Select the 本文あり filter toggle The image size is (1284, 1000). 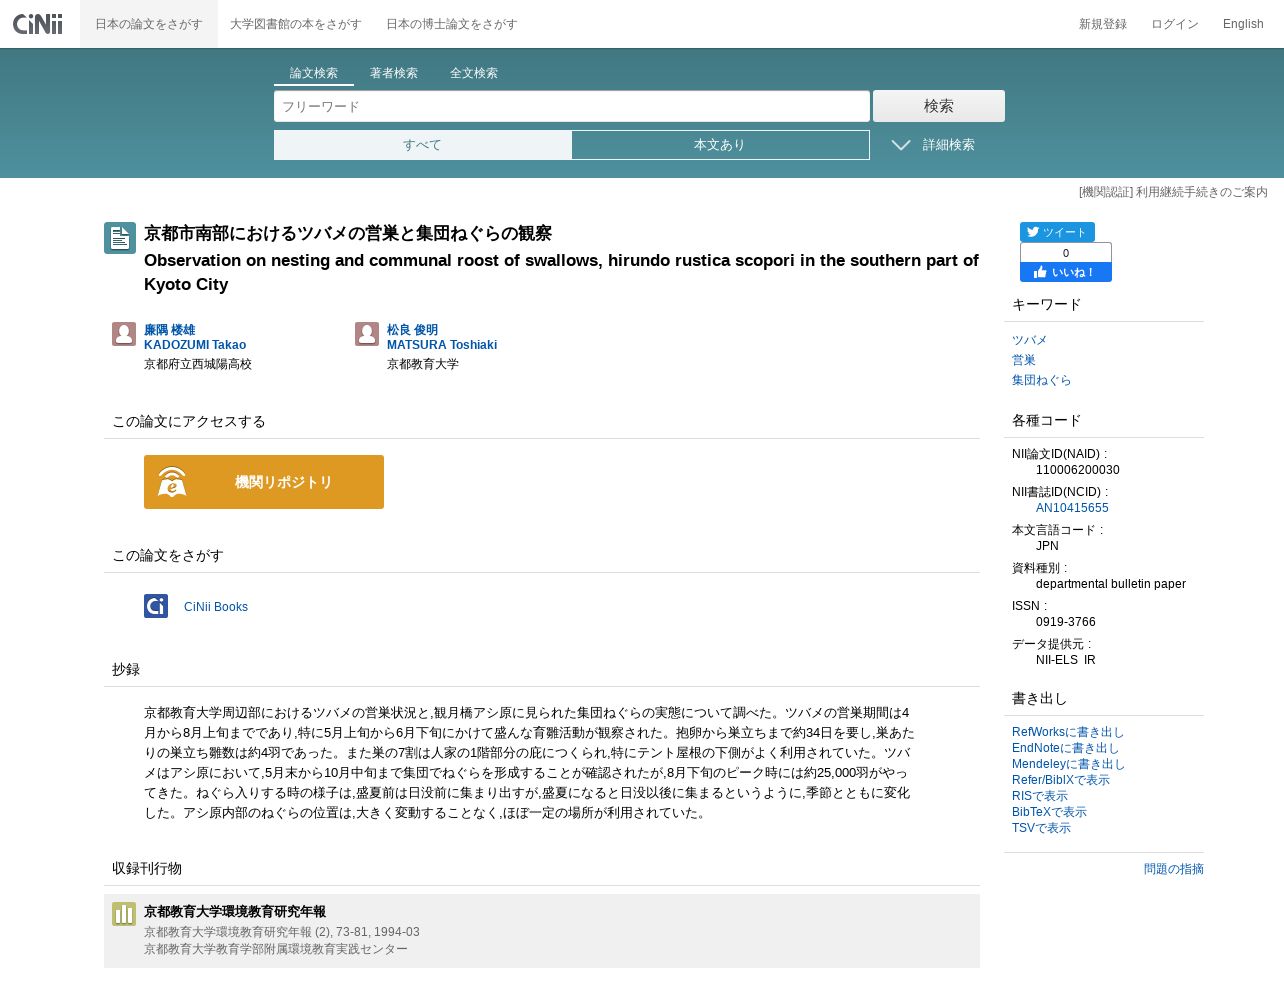pyautogui.click(x=720, y=145)
